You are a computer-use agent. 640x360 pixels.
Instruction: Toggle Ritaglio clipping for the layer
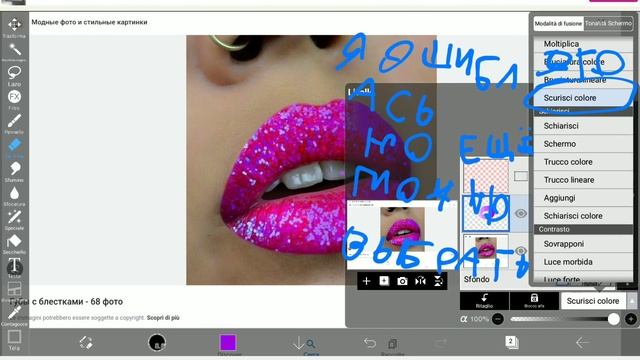(x=484, y=301)
